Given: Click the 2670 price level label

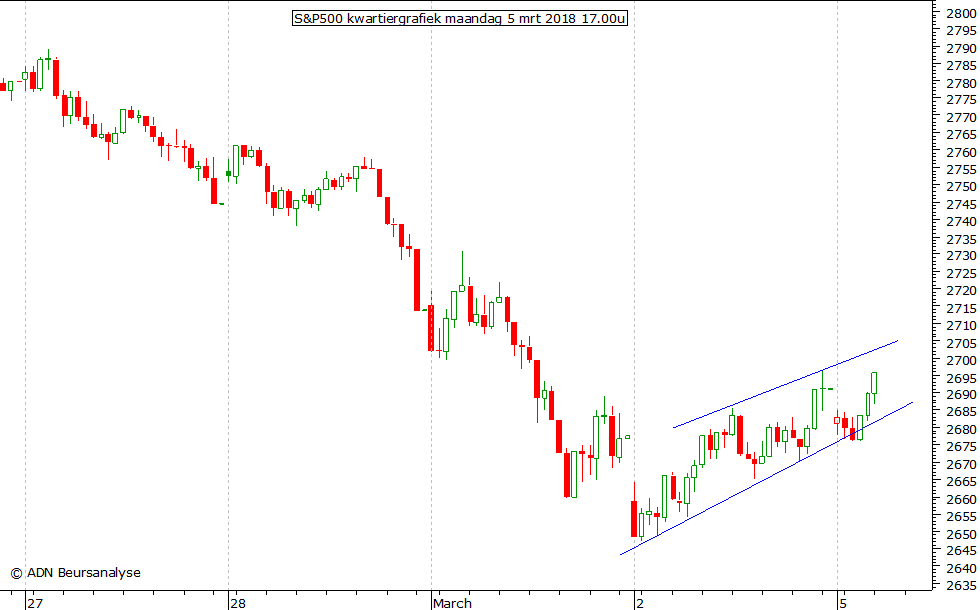Looking at the screenshot, I should point(961,464).
